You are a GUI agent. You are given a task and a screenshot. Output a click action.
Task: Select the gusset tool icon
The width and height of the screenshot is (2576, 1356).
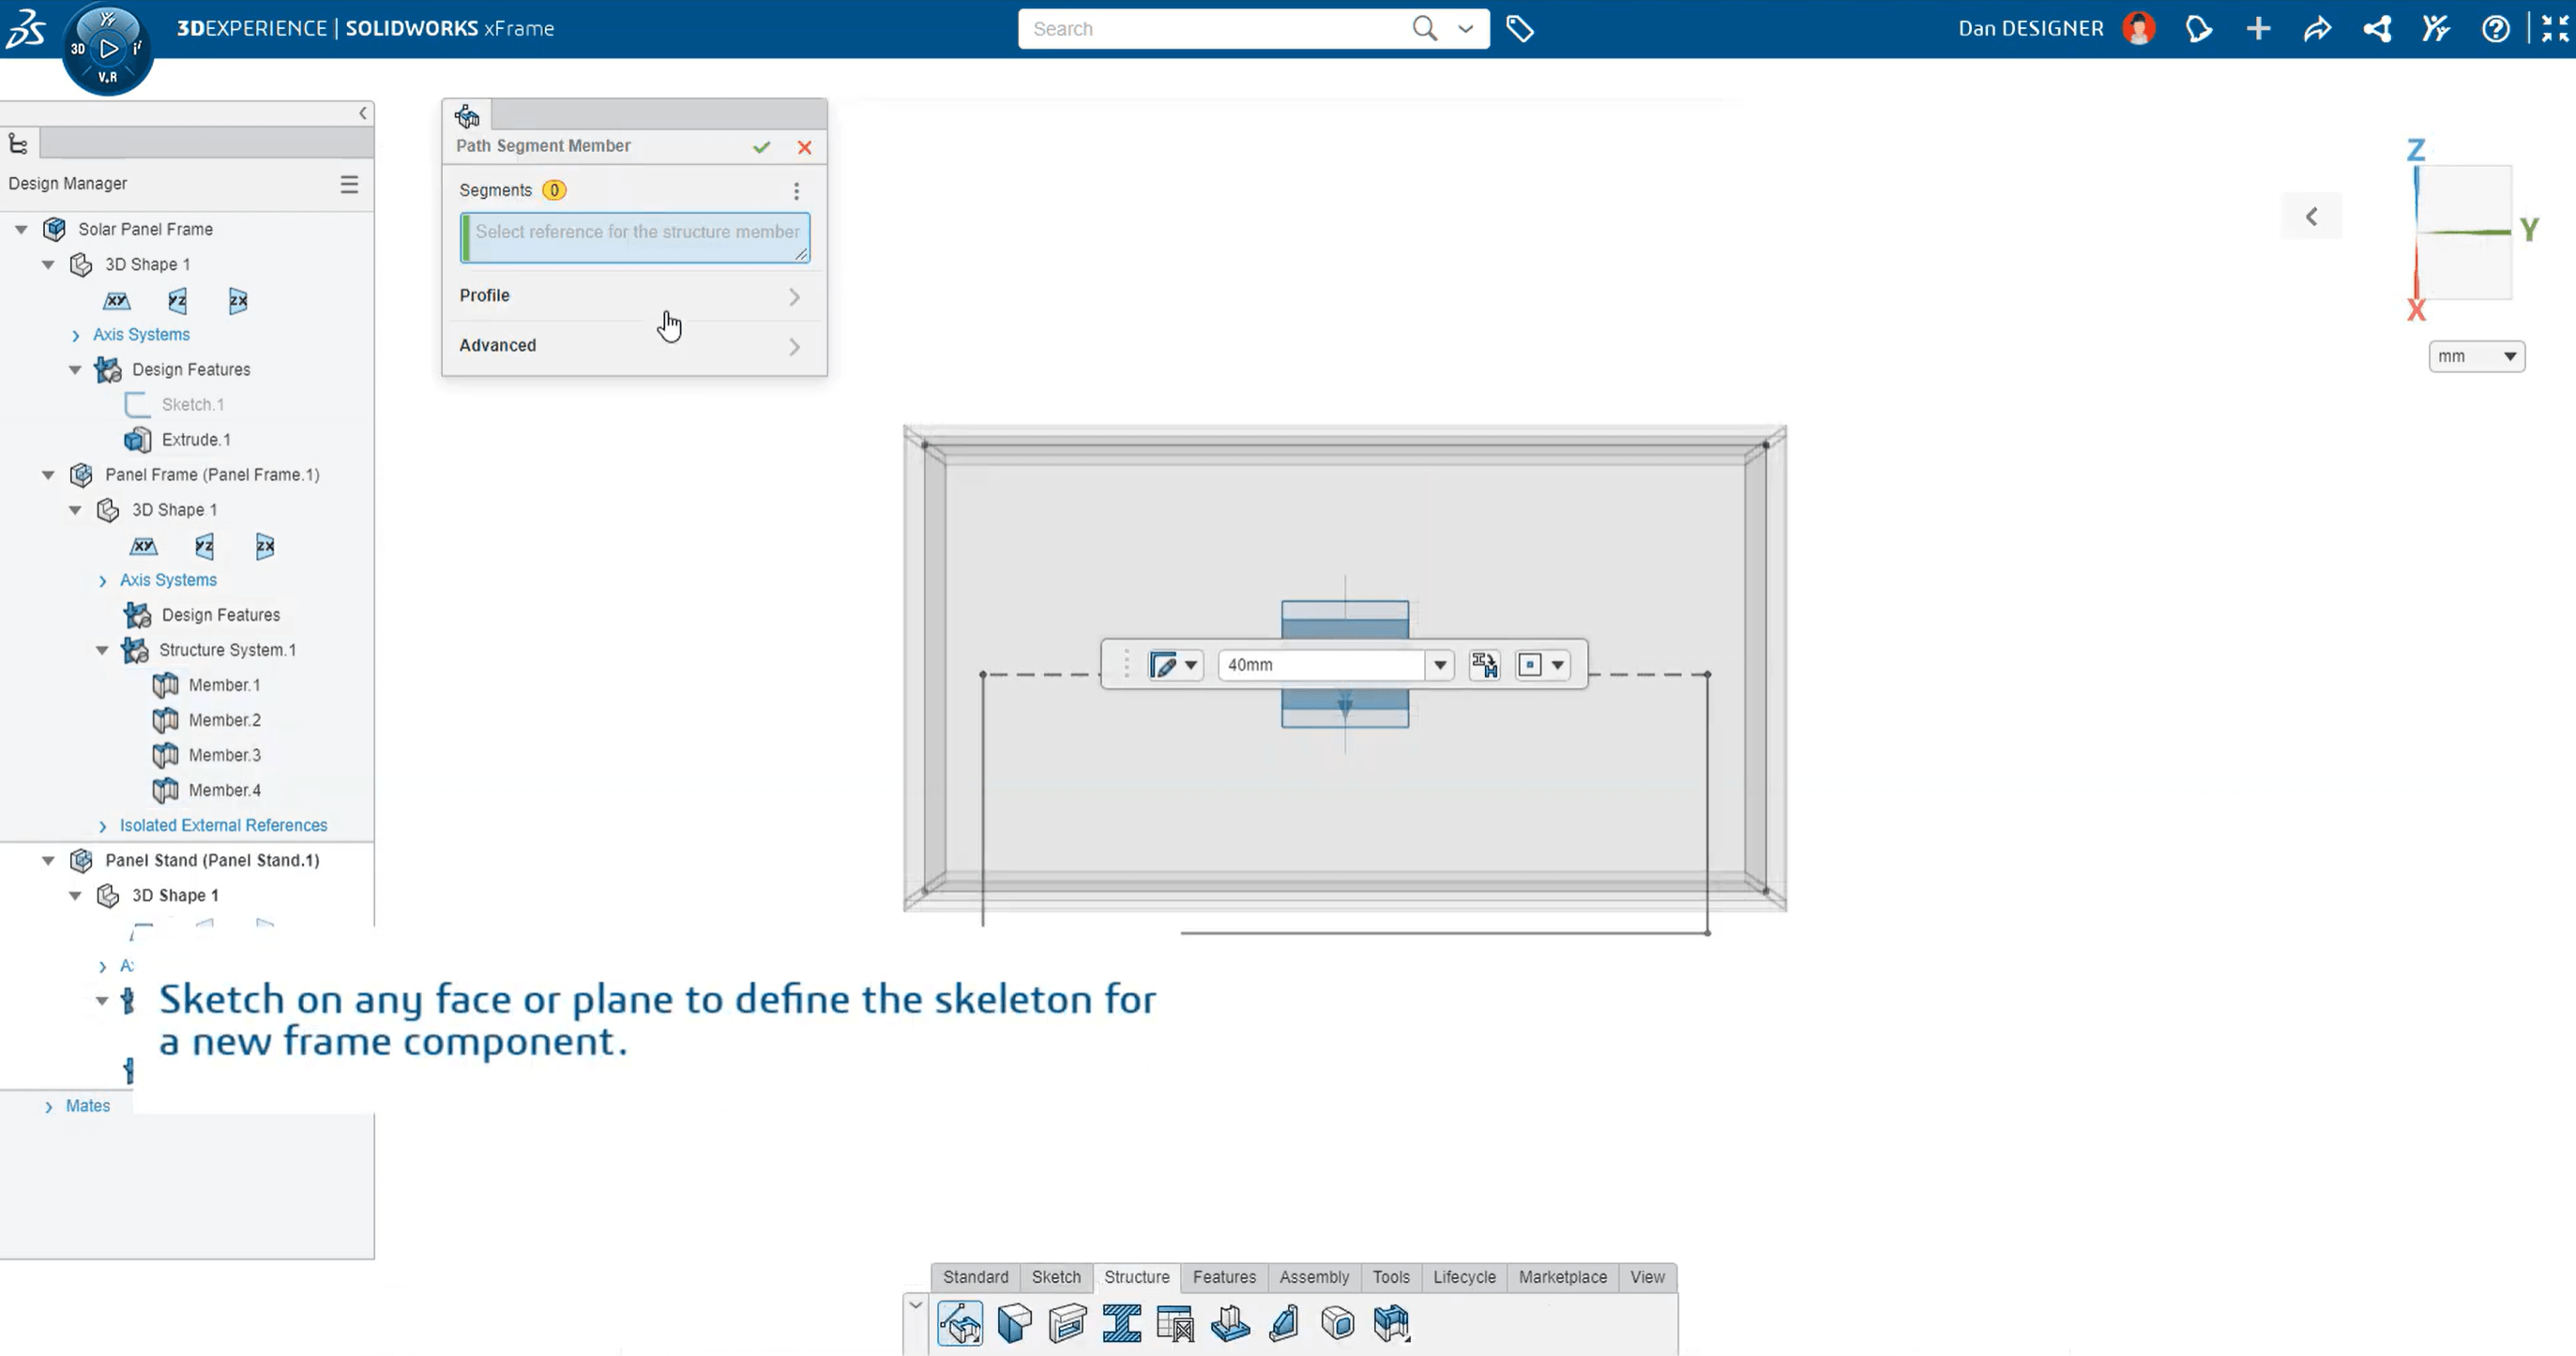coord(1284,1323)
